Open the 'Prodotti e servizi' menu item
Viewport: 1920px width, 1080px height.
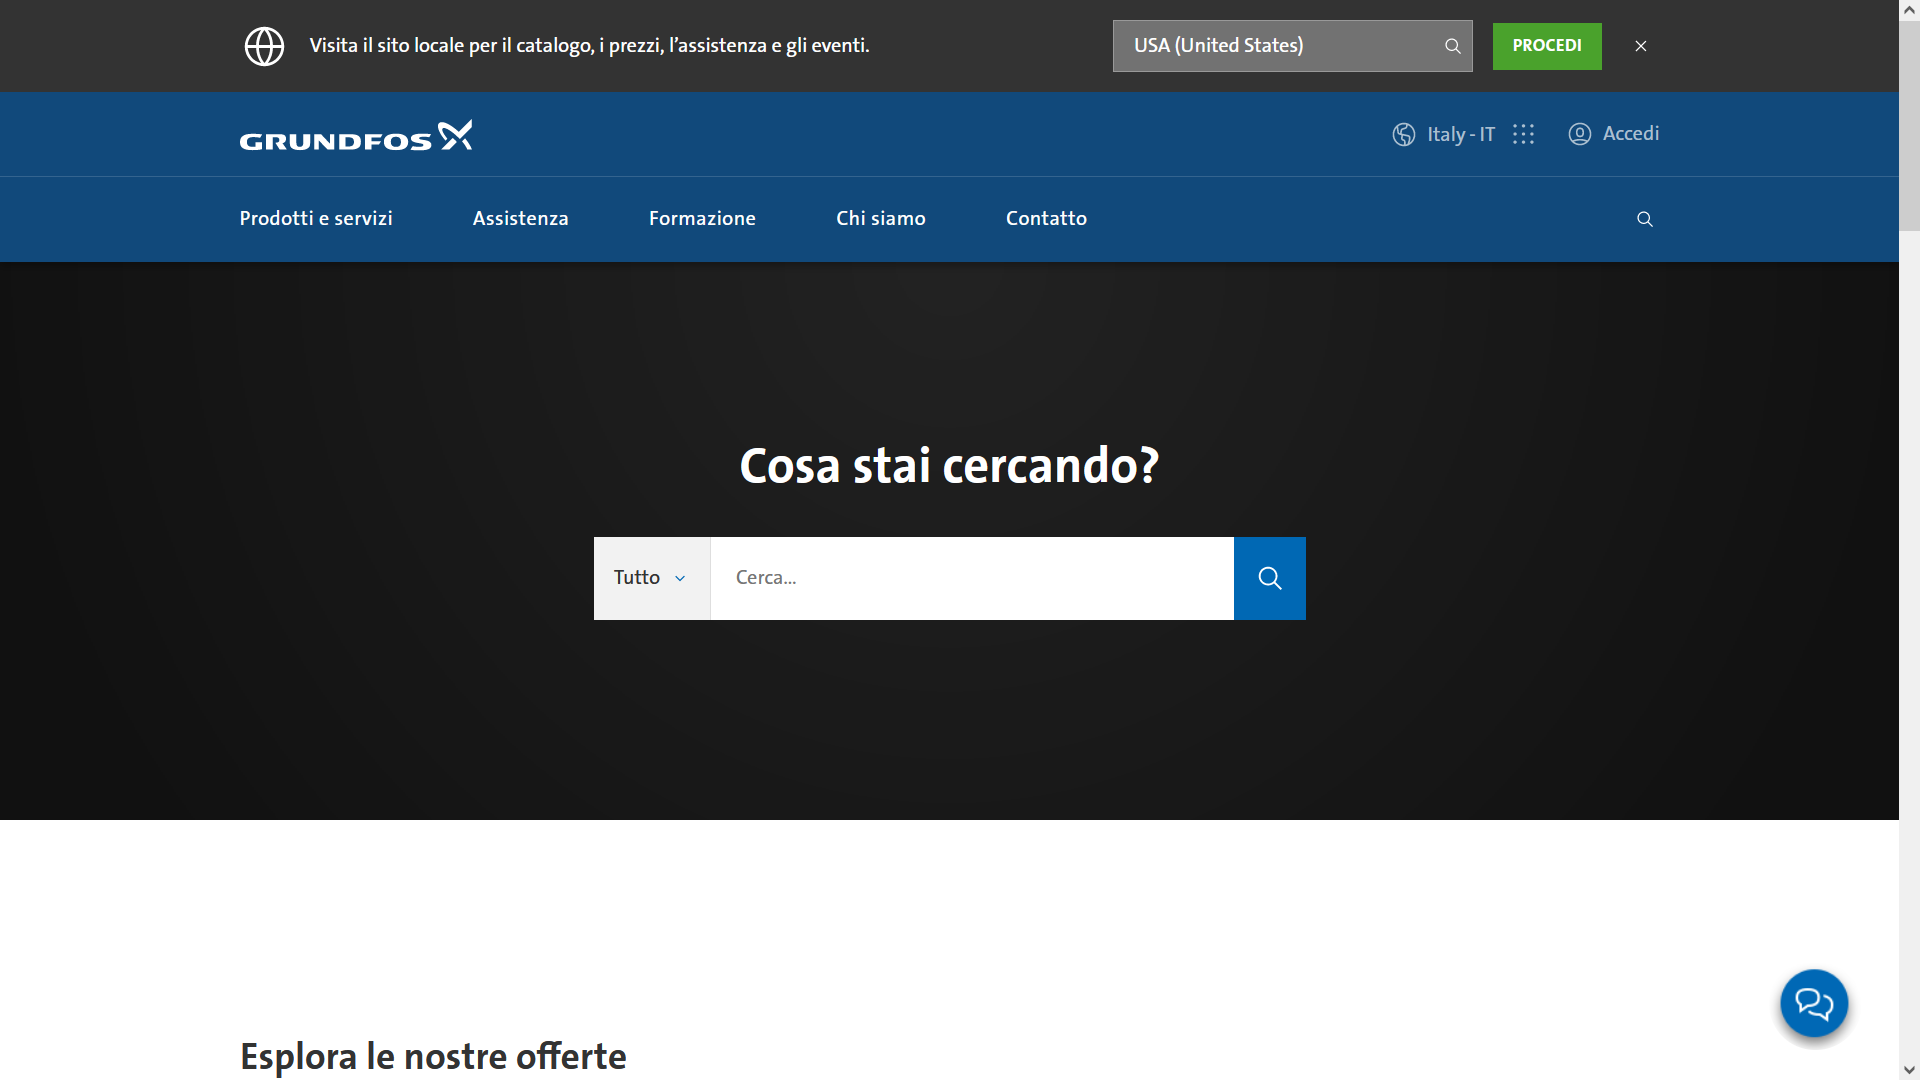coord(316,219)
